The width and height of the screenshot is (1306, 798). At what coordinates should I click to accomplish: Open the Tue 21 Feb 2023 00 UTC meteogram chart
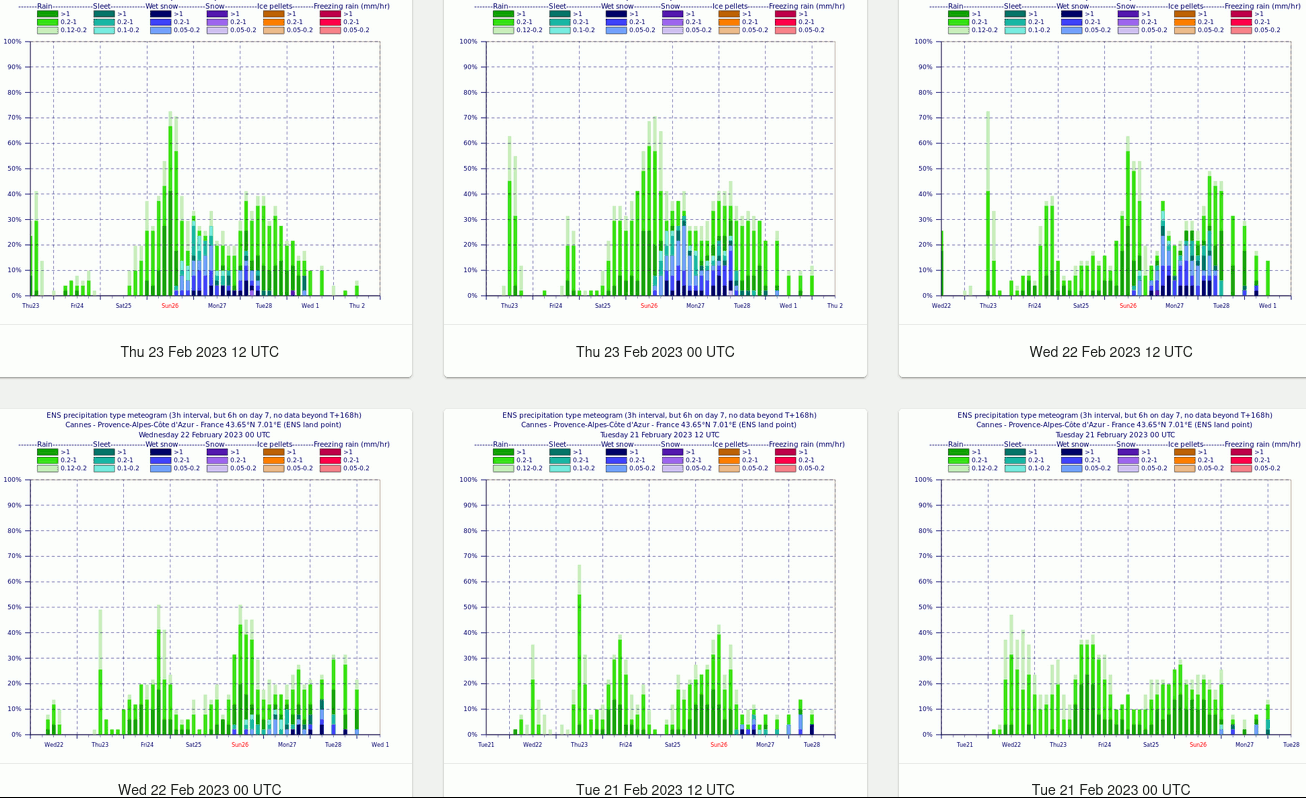click(1103, 585)
